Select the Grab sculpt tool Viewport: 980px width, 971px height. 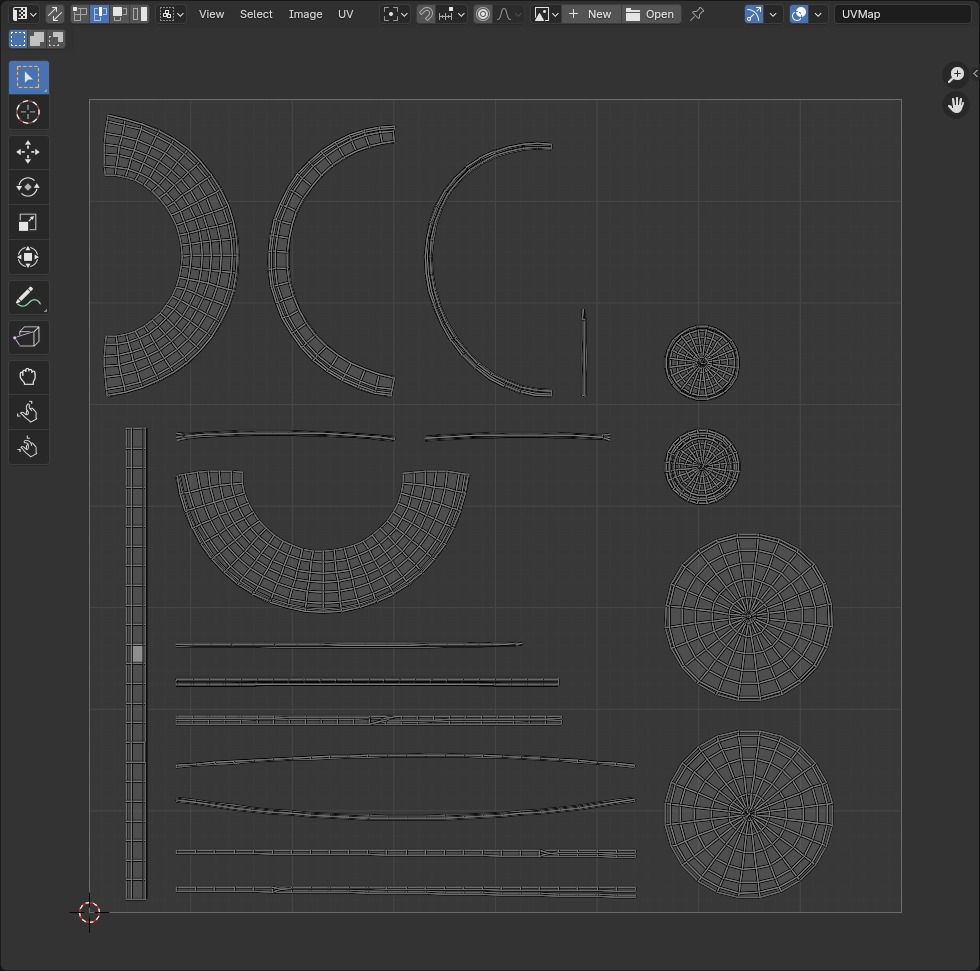tap(28, 377)
